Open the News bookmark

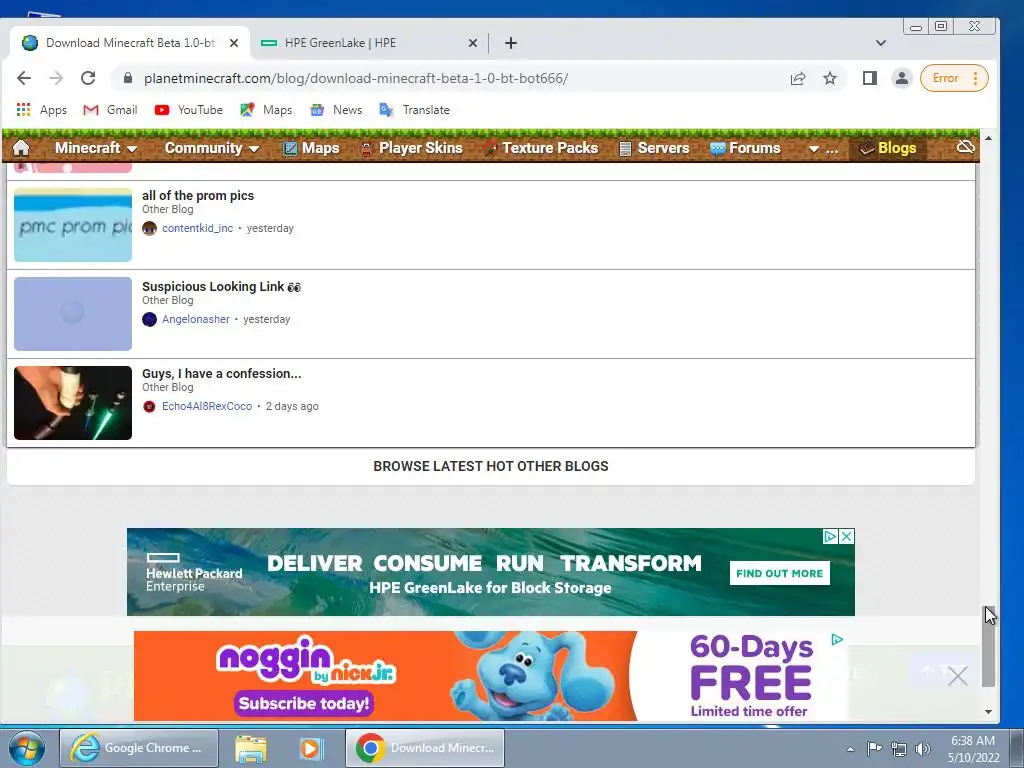[x=336, y=110]
